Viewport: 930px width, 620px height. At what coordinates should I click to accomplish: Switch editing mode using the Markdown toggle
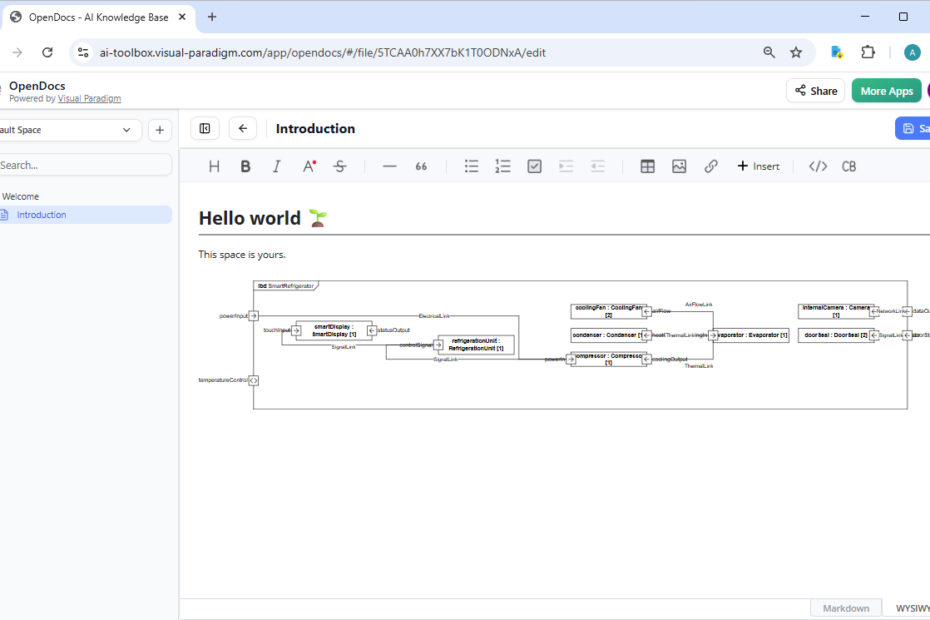tap(846, 608)
